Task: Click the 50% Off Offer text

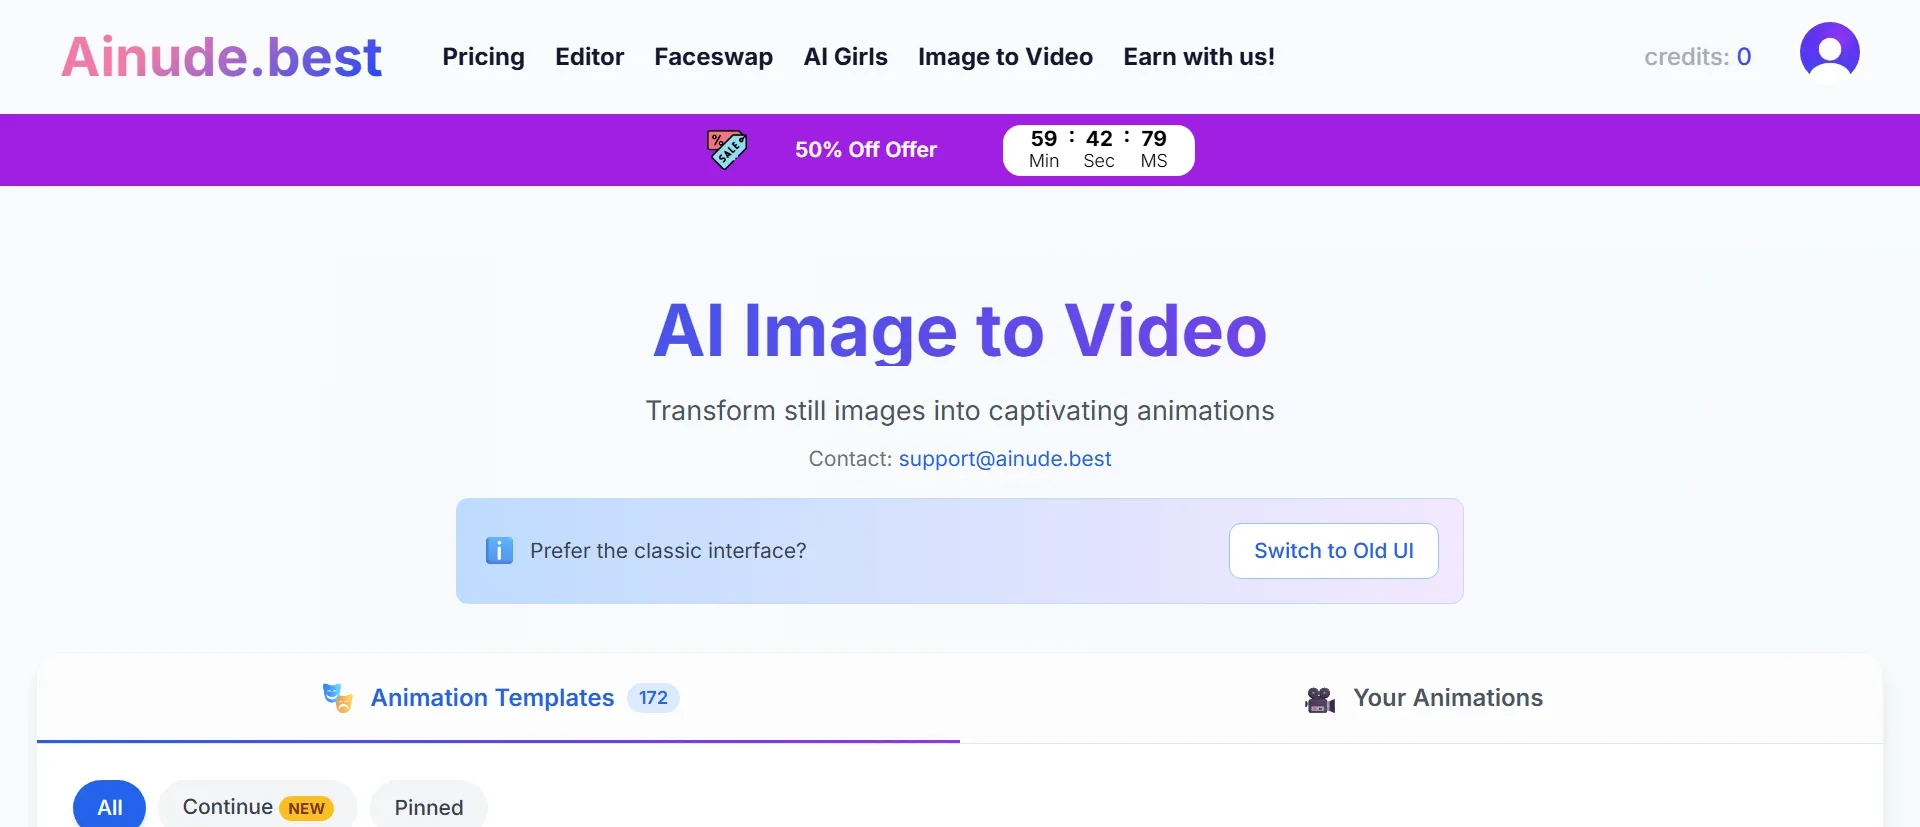Action: coord(866,150)
